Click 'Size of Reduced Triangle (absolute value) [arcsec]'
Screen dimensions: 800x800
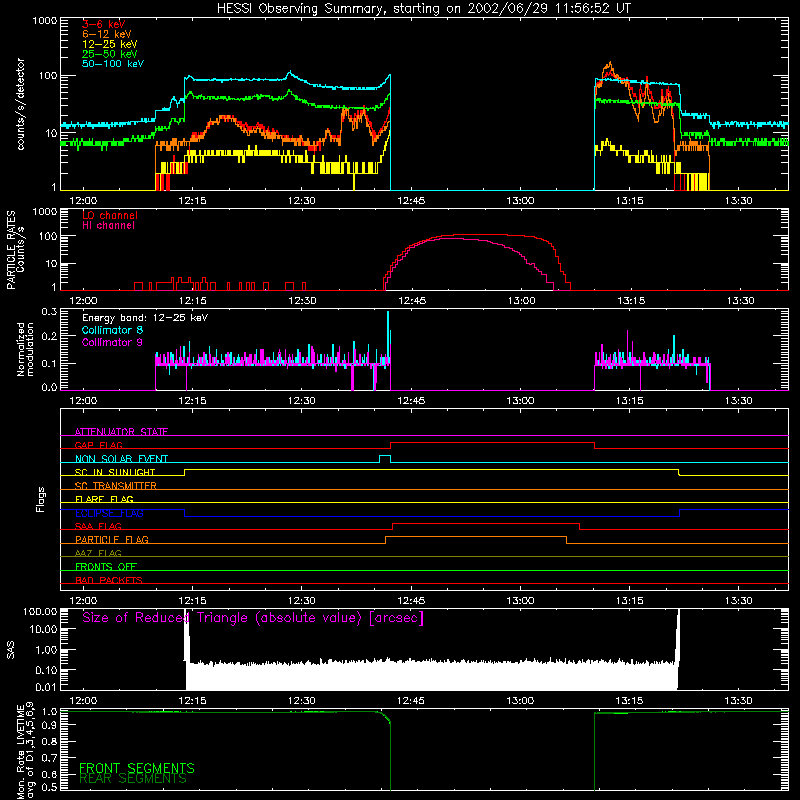[x=253, y=618]
